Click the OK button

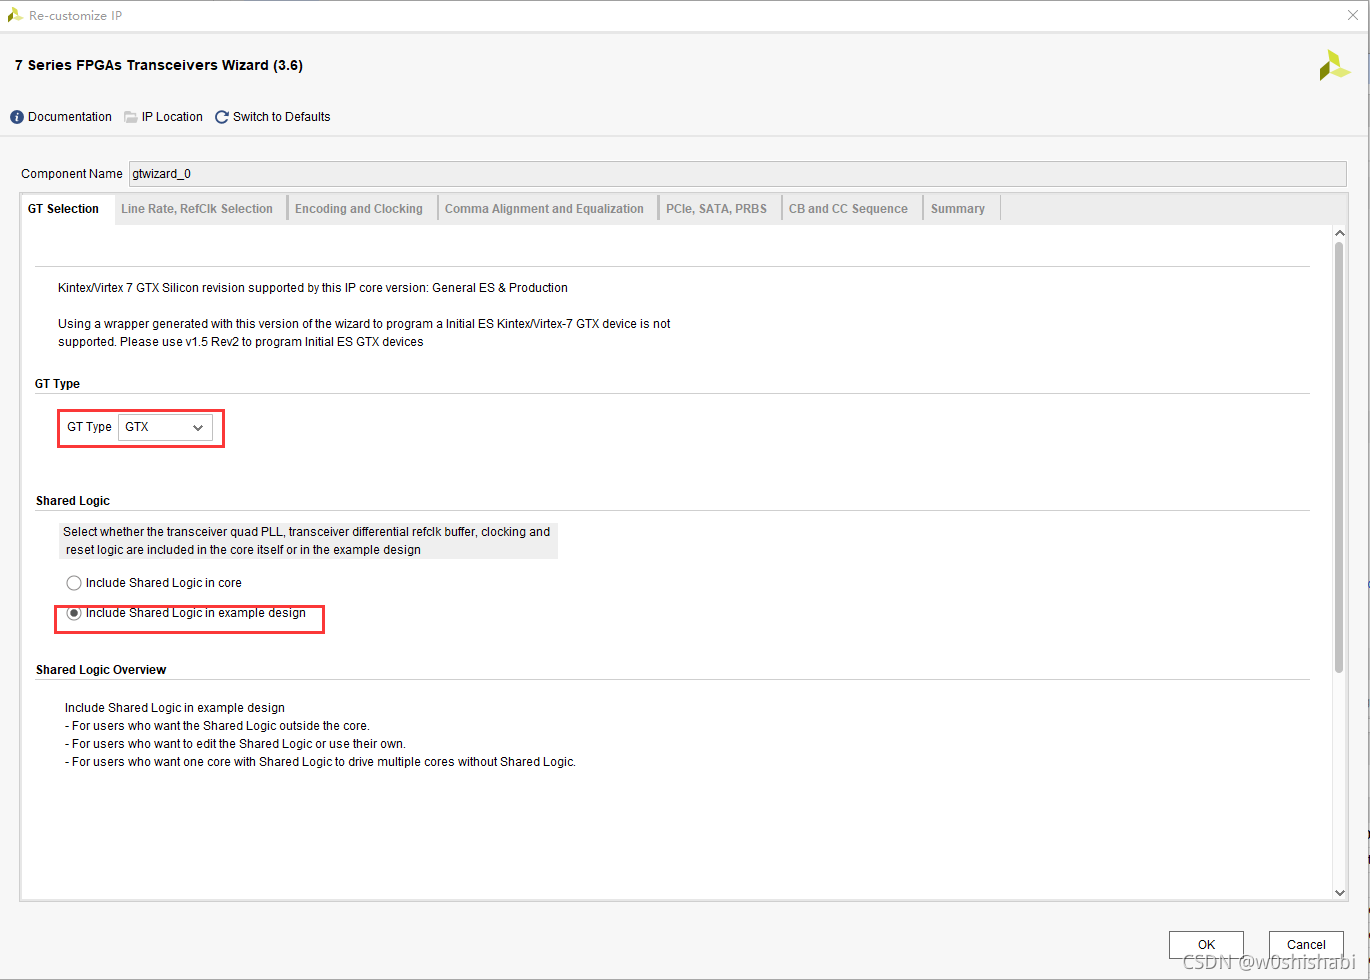pos(1206,944)
